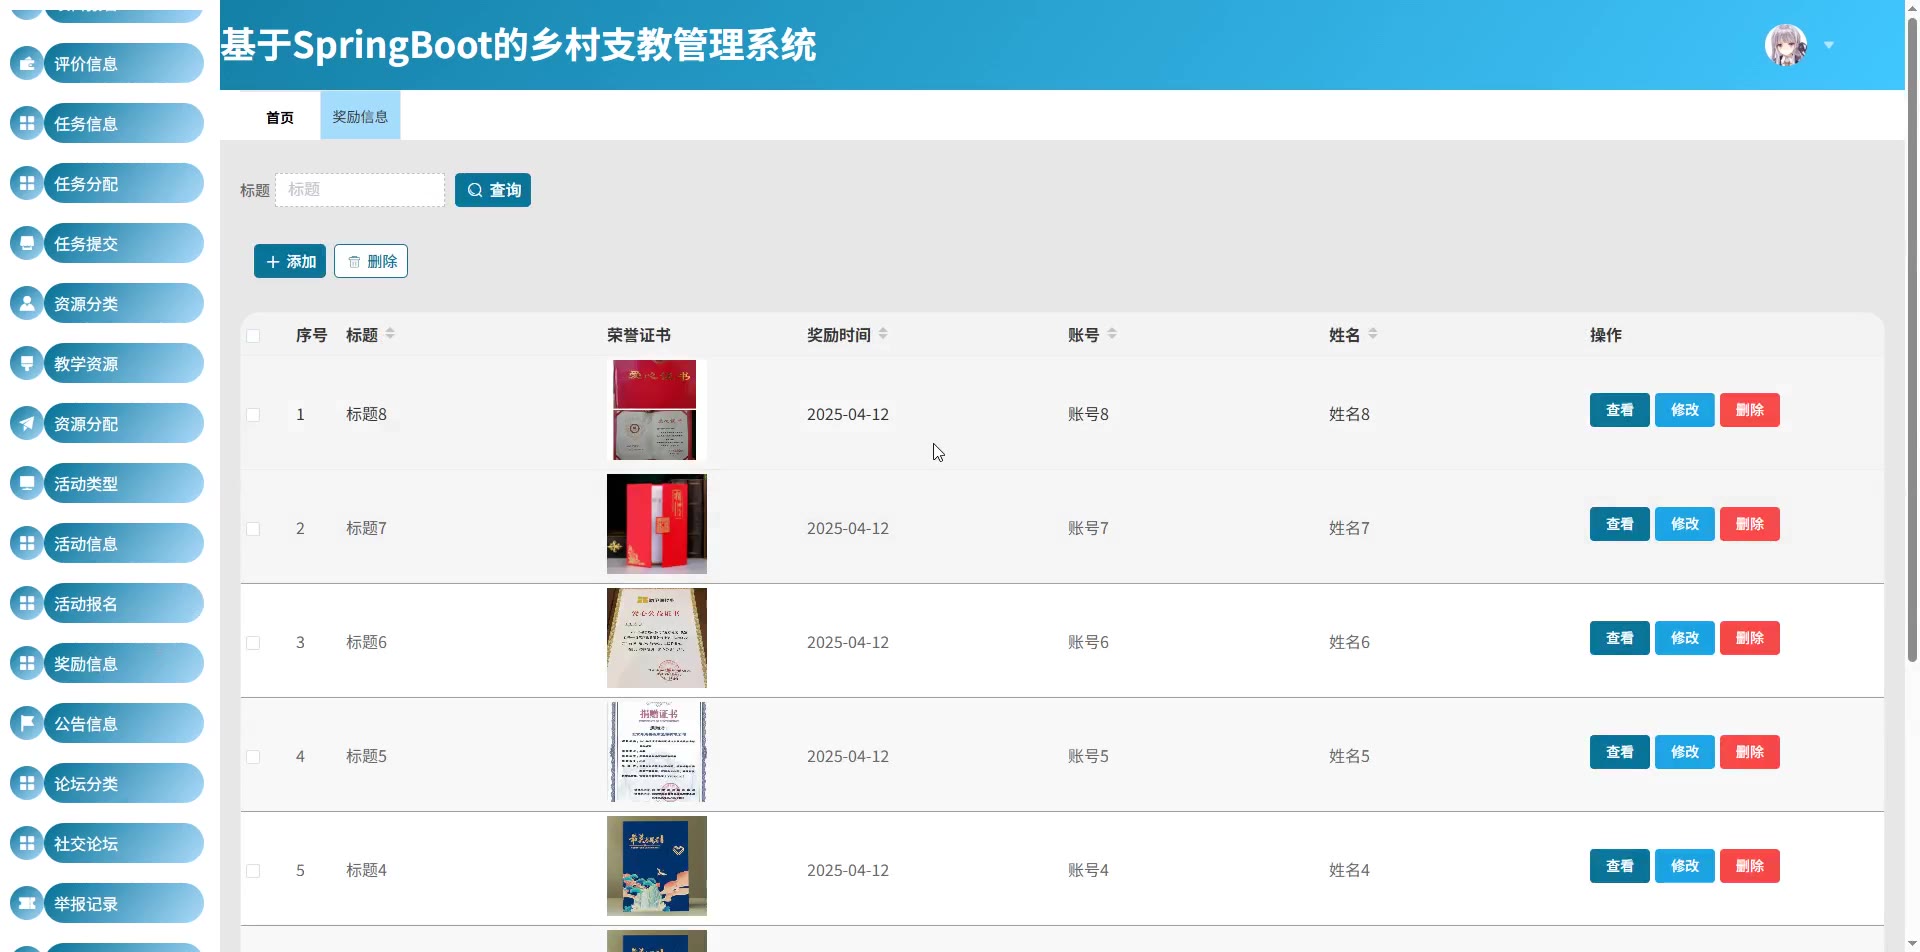Screen dimensions: 1920x952
Task: Click the person icon beside 资源分类
Action: pyautogui.click(x=27, y=304)
